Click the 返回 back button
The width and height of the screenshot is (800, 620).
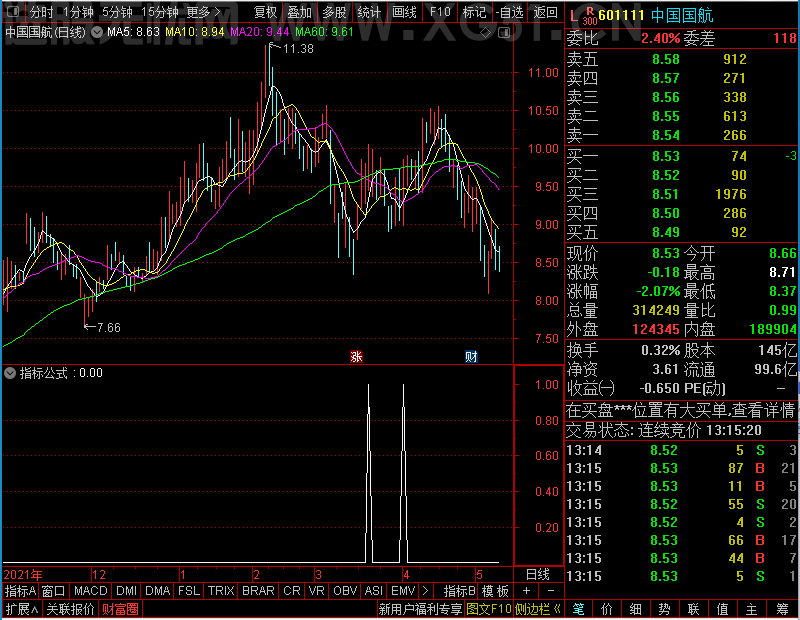545,12
